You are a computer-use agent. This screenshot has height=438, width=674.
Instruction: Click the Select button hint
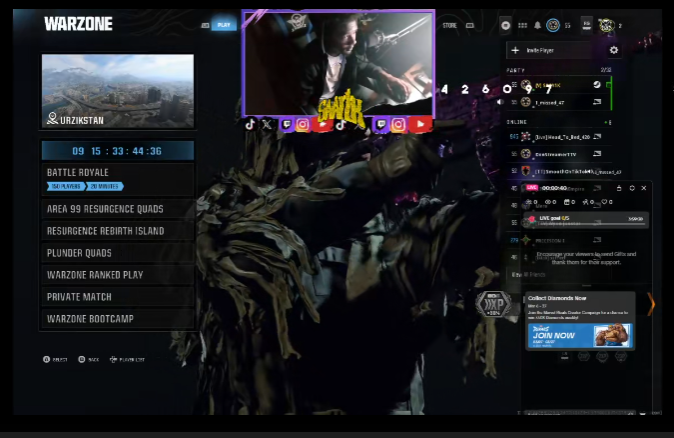55,359
